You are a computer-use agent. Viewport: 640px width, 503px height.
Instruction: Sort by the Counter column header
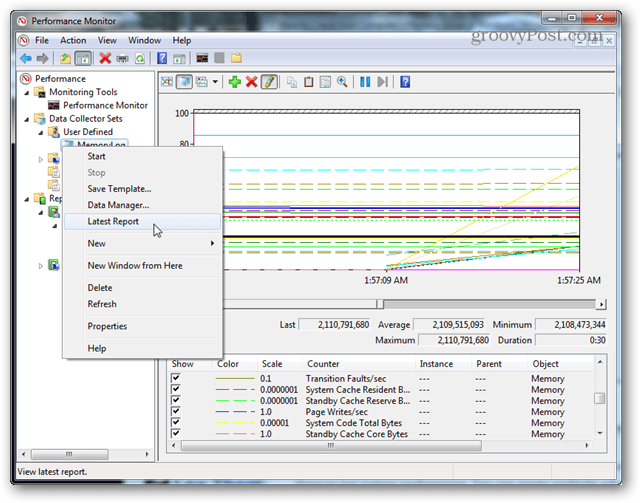pyautogui.click(x=359, y=364)
